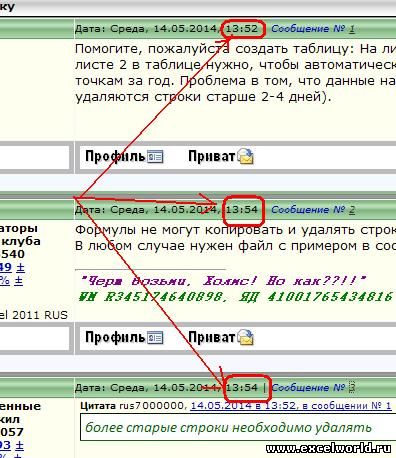396x458 pixels.
Task: Click the profile card icon in the first post
Action: (x=155, y=157)
